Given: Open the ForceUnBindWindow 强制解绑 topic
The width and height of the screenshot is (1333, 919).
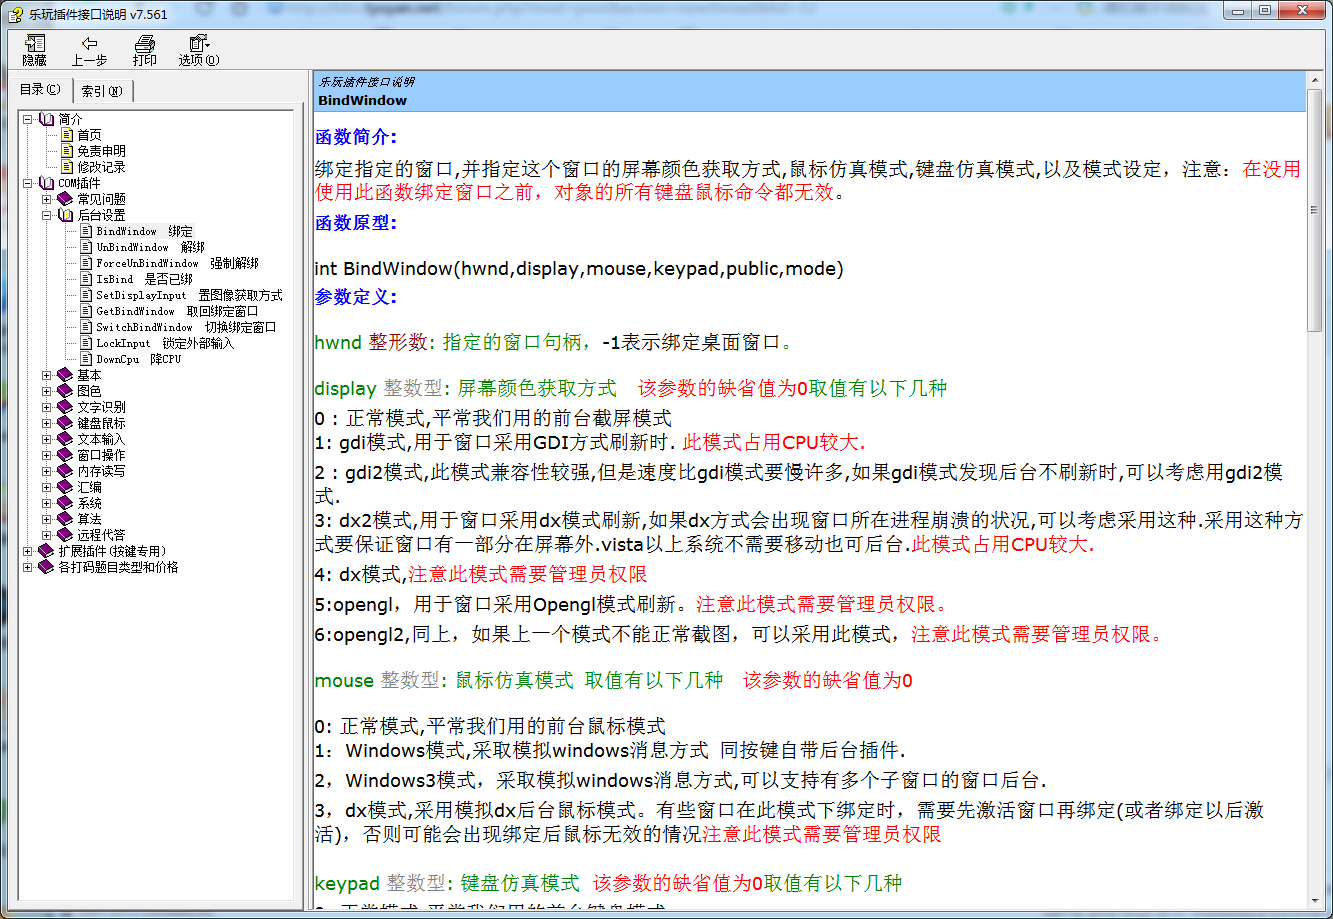Looking at the screenshot, I should (177, 263).
